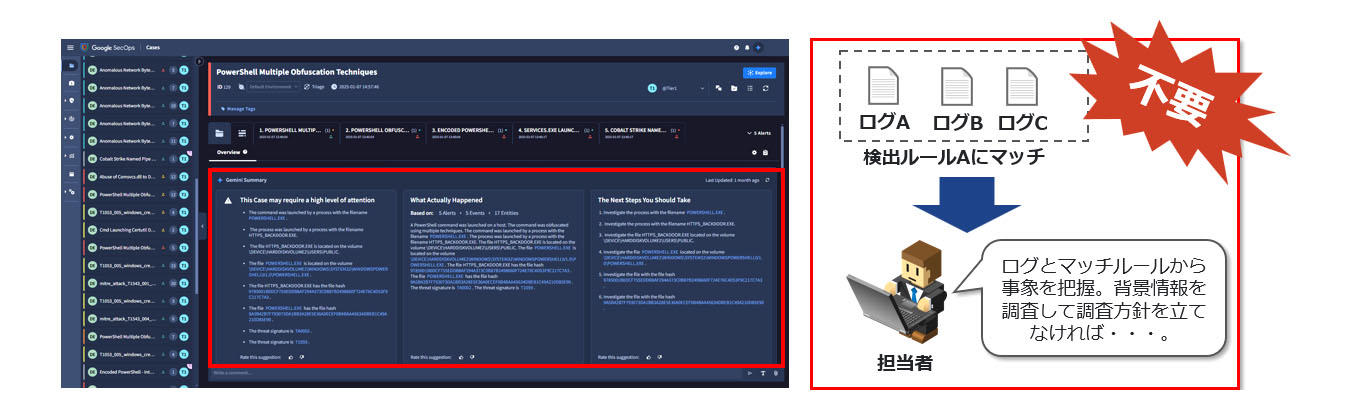Thumbs up the high-attention summary suggestion

coord(291,356)
